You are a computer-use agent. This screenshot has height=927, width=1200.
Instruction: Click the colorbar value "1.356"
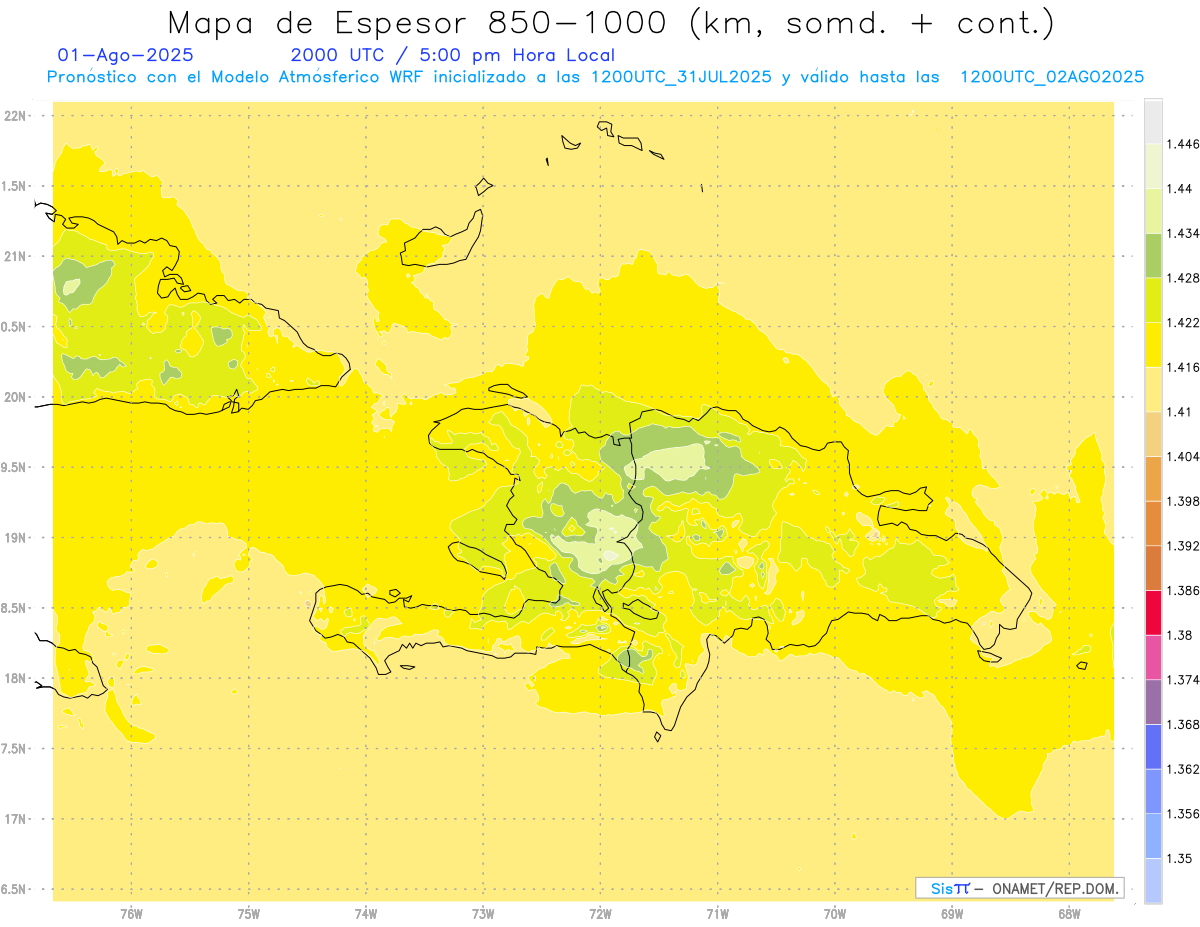[1182, 814]
